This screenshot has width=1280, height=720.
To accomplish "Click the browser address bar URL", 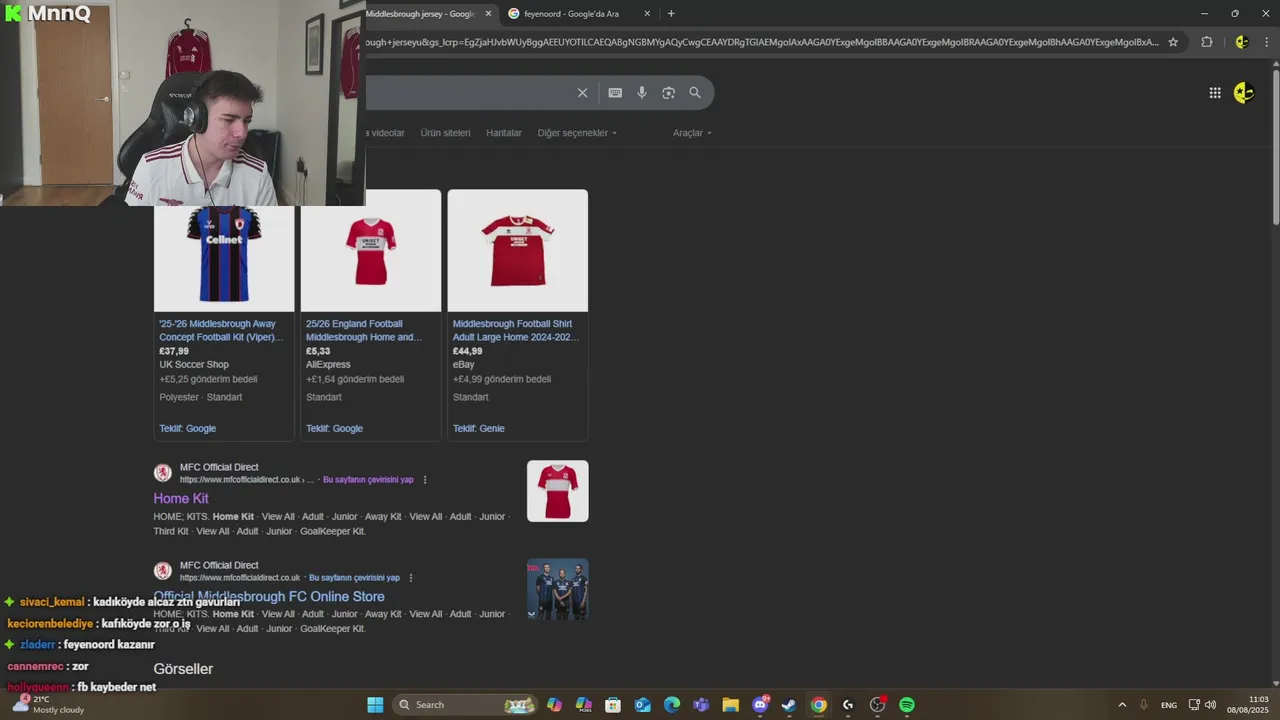I will pos(762,42).
